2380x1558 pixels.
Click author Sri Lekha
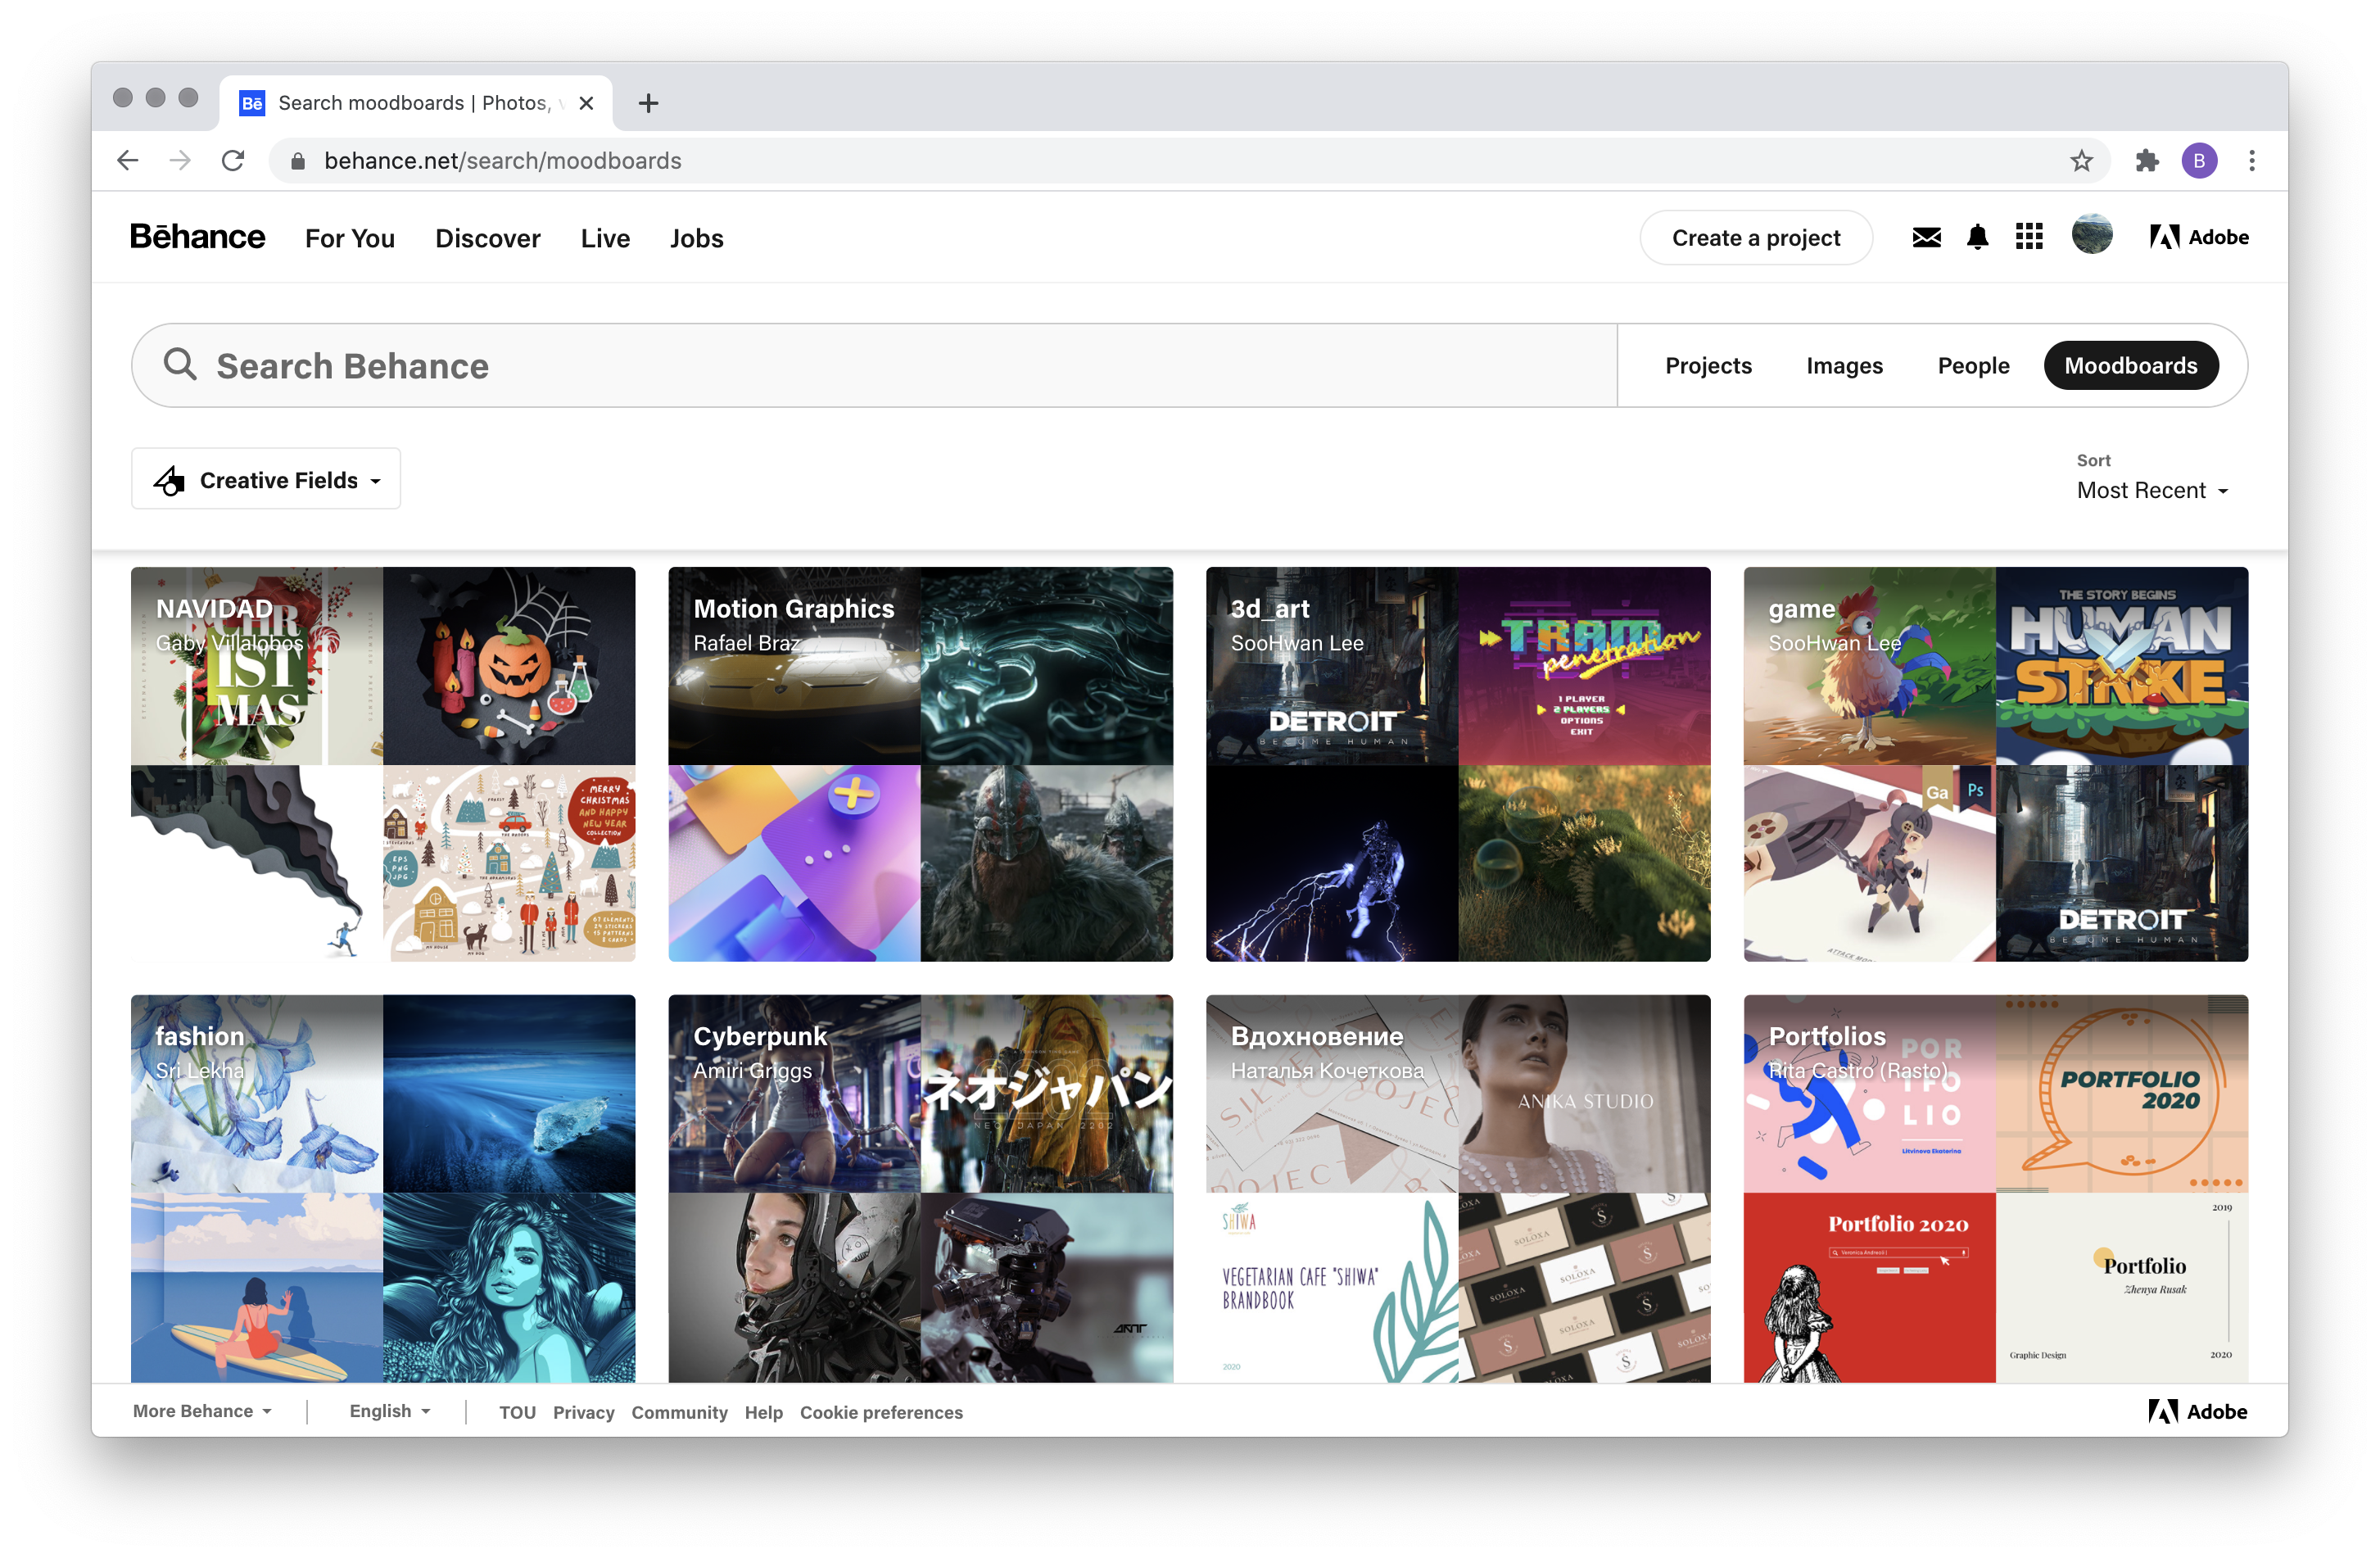(200, 1070)
